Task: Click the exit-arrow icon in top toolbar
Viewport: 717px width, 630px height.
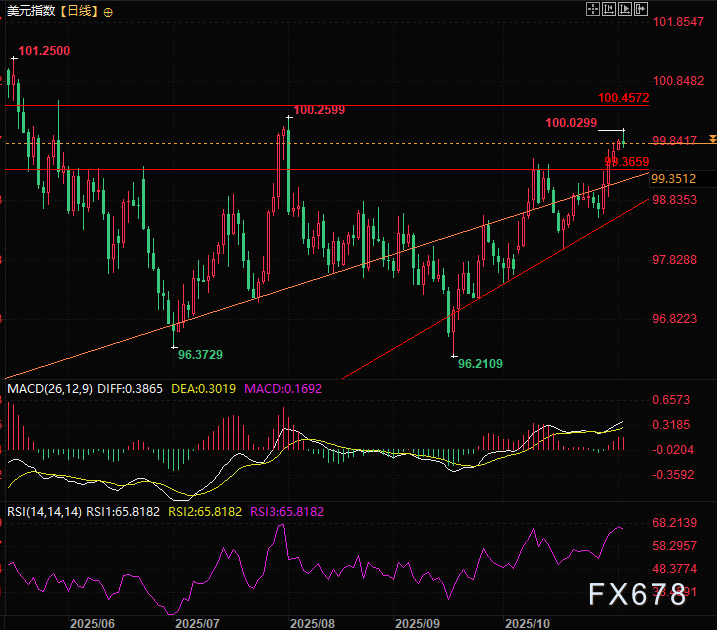Action: (641, 9)
